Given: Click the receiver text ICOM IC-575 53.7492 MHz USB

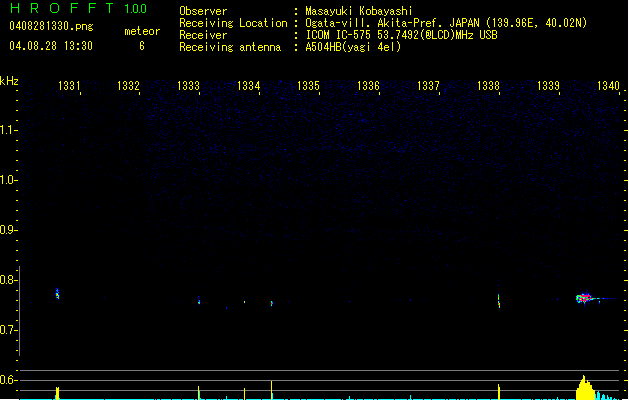Looking at the screenshot, I should point(401,35).
